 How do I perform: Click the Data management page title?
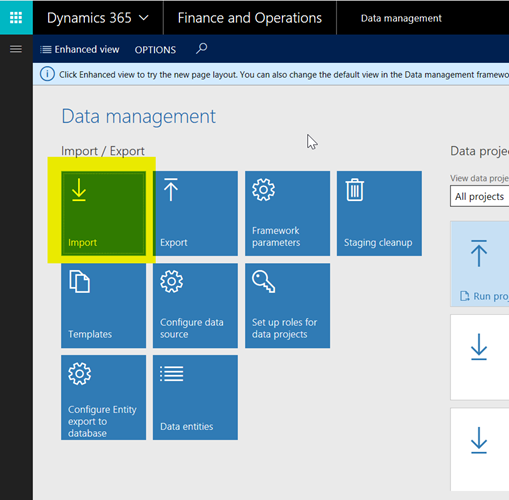139,116
